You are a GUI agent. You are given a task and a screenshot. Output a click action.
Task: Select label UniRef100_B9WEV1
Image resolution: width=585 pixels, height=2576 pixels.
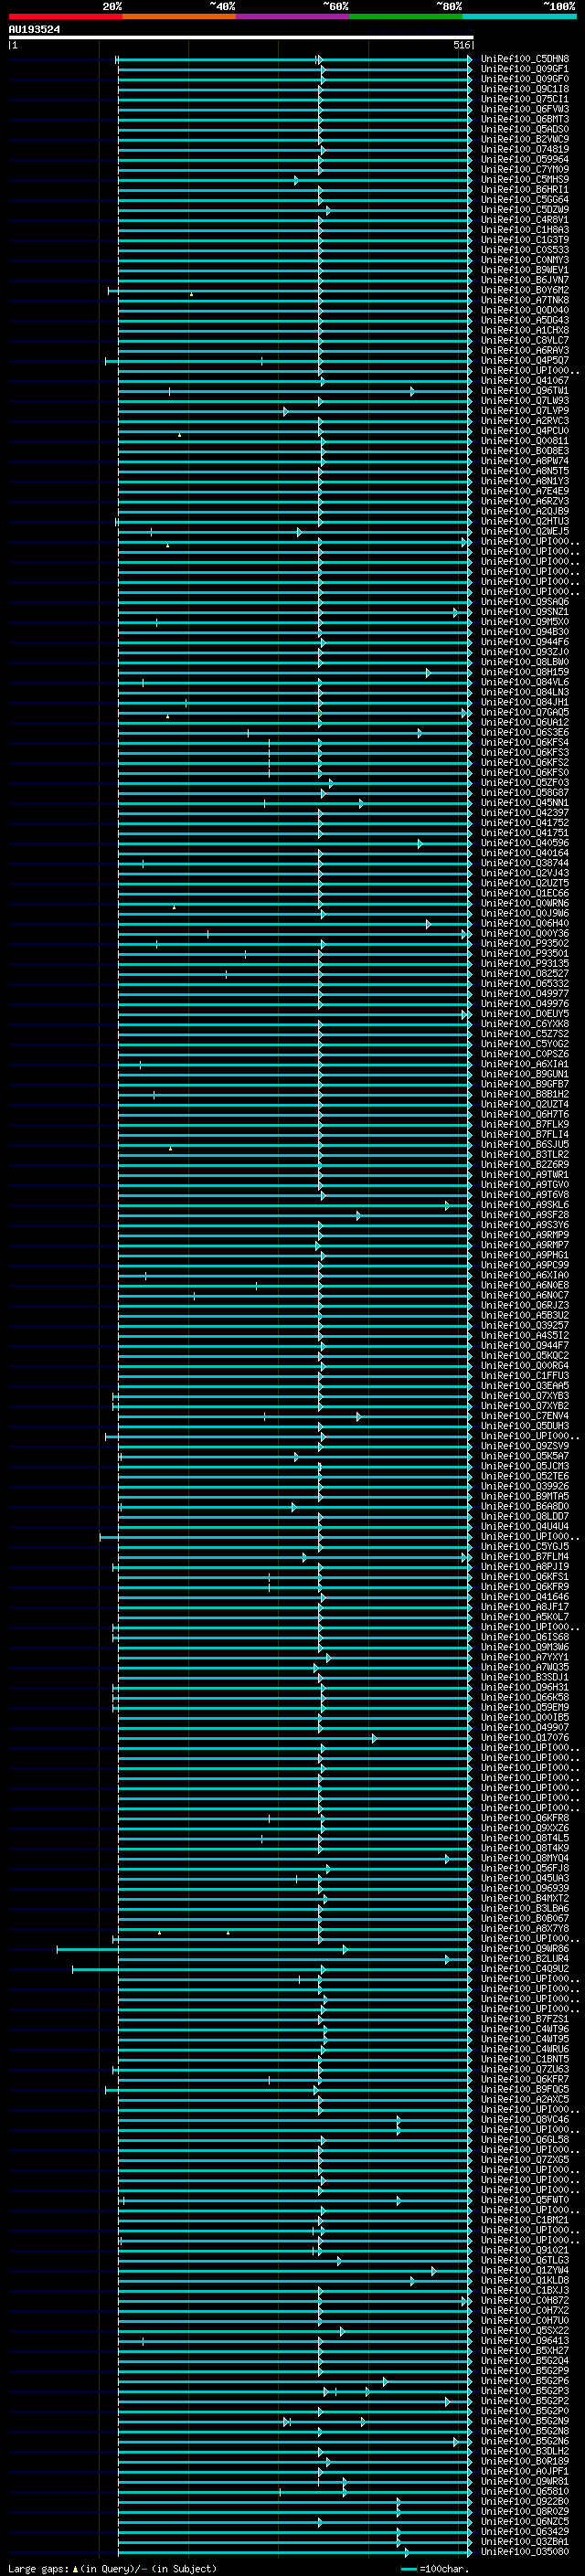coord(525,270)
